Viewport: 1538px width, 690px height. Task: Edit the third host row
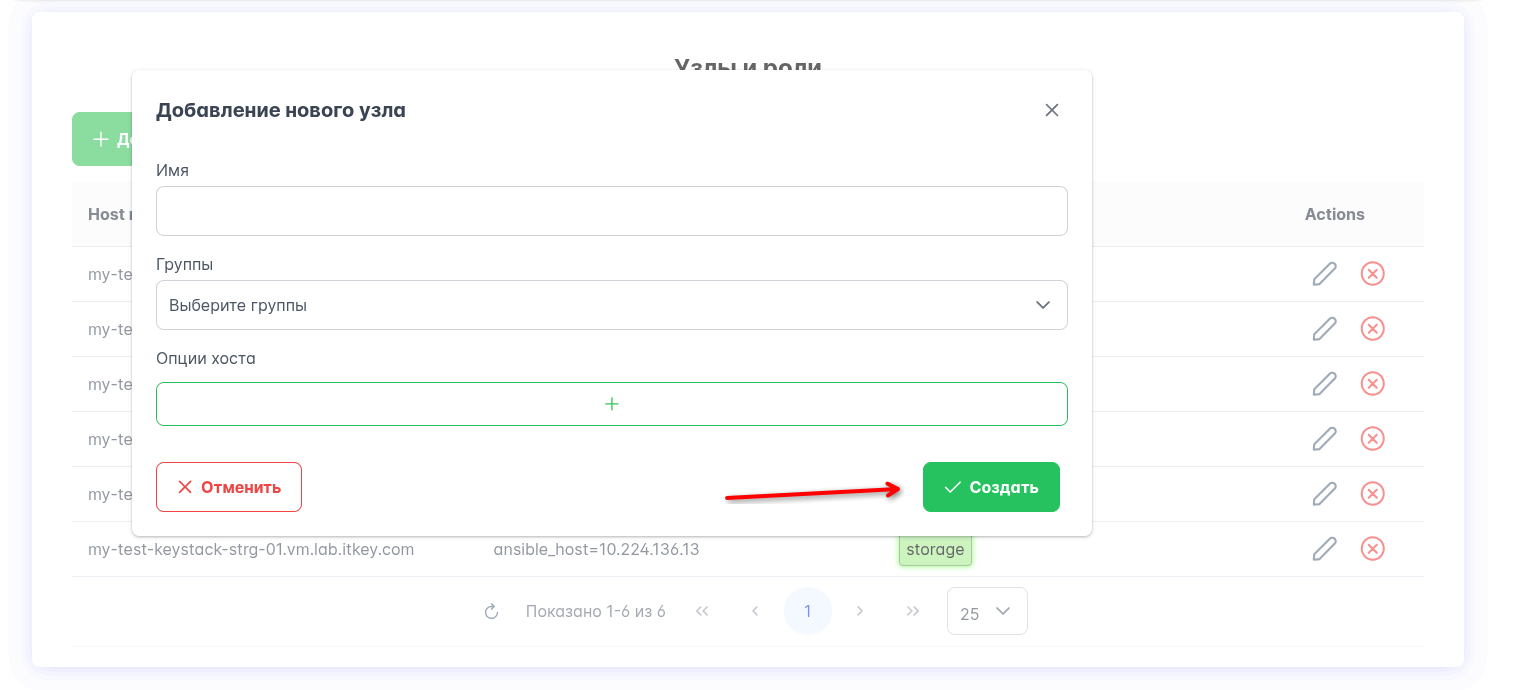1324,384
